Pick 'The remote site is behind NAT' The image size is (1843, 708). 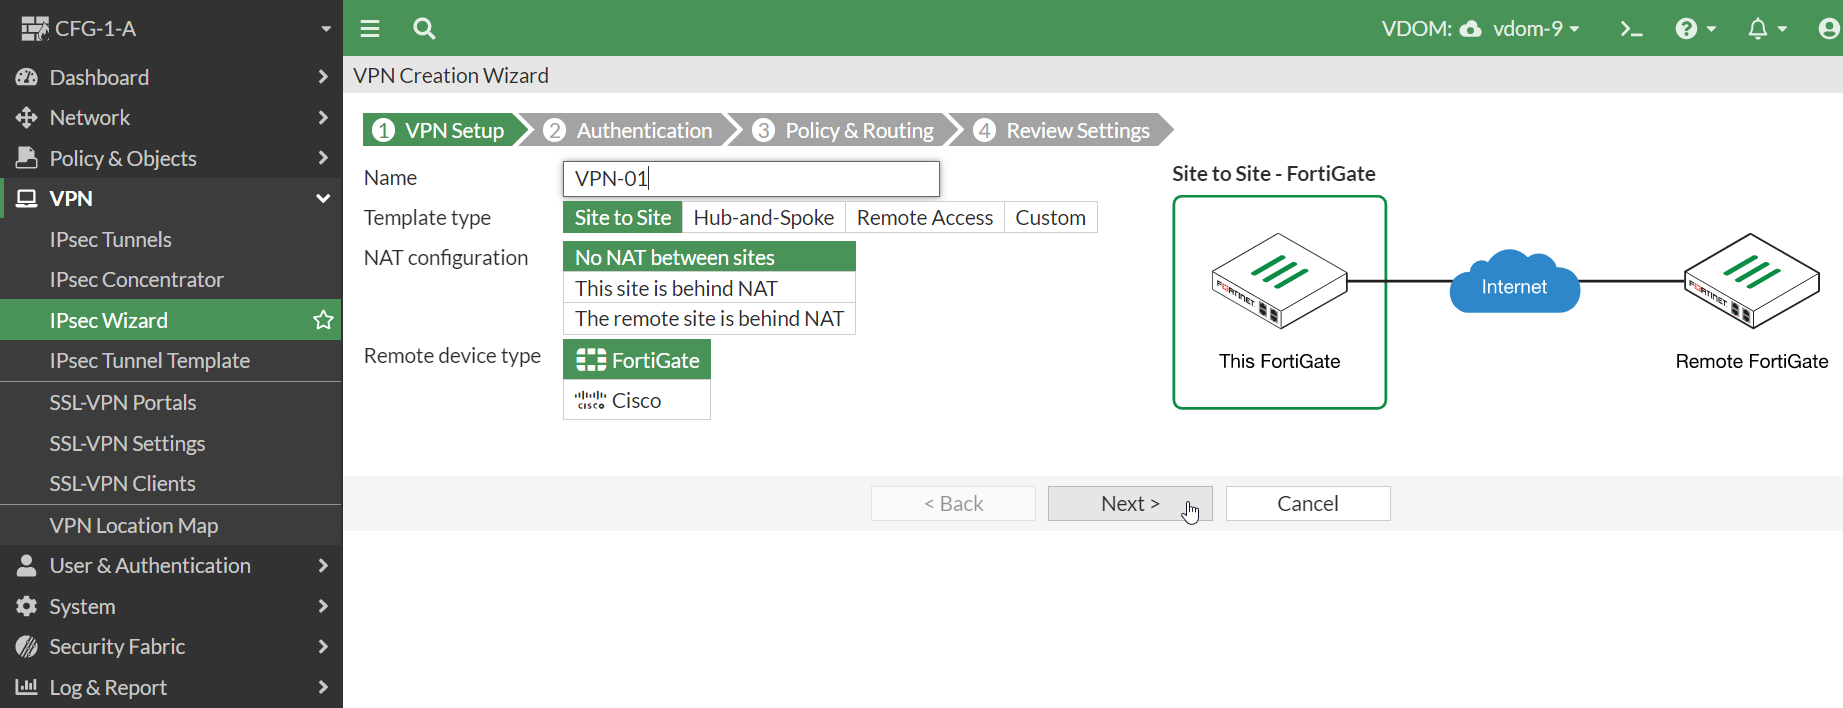coord(709,319)
